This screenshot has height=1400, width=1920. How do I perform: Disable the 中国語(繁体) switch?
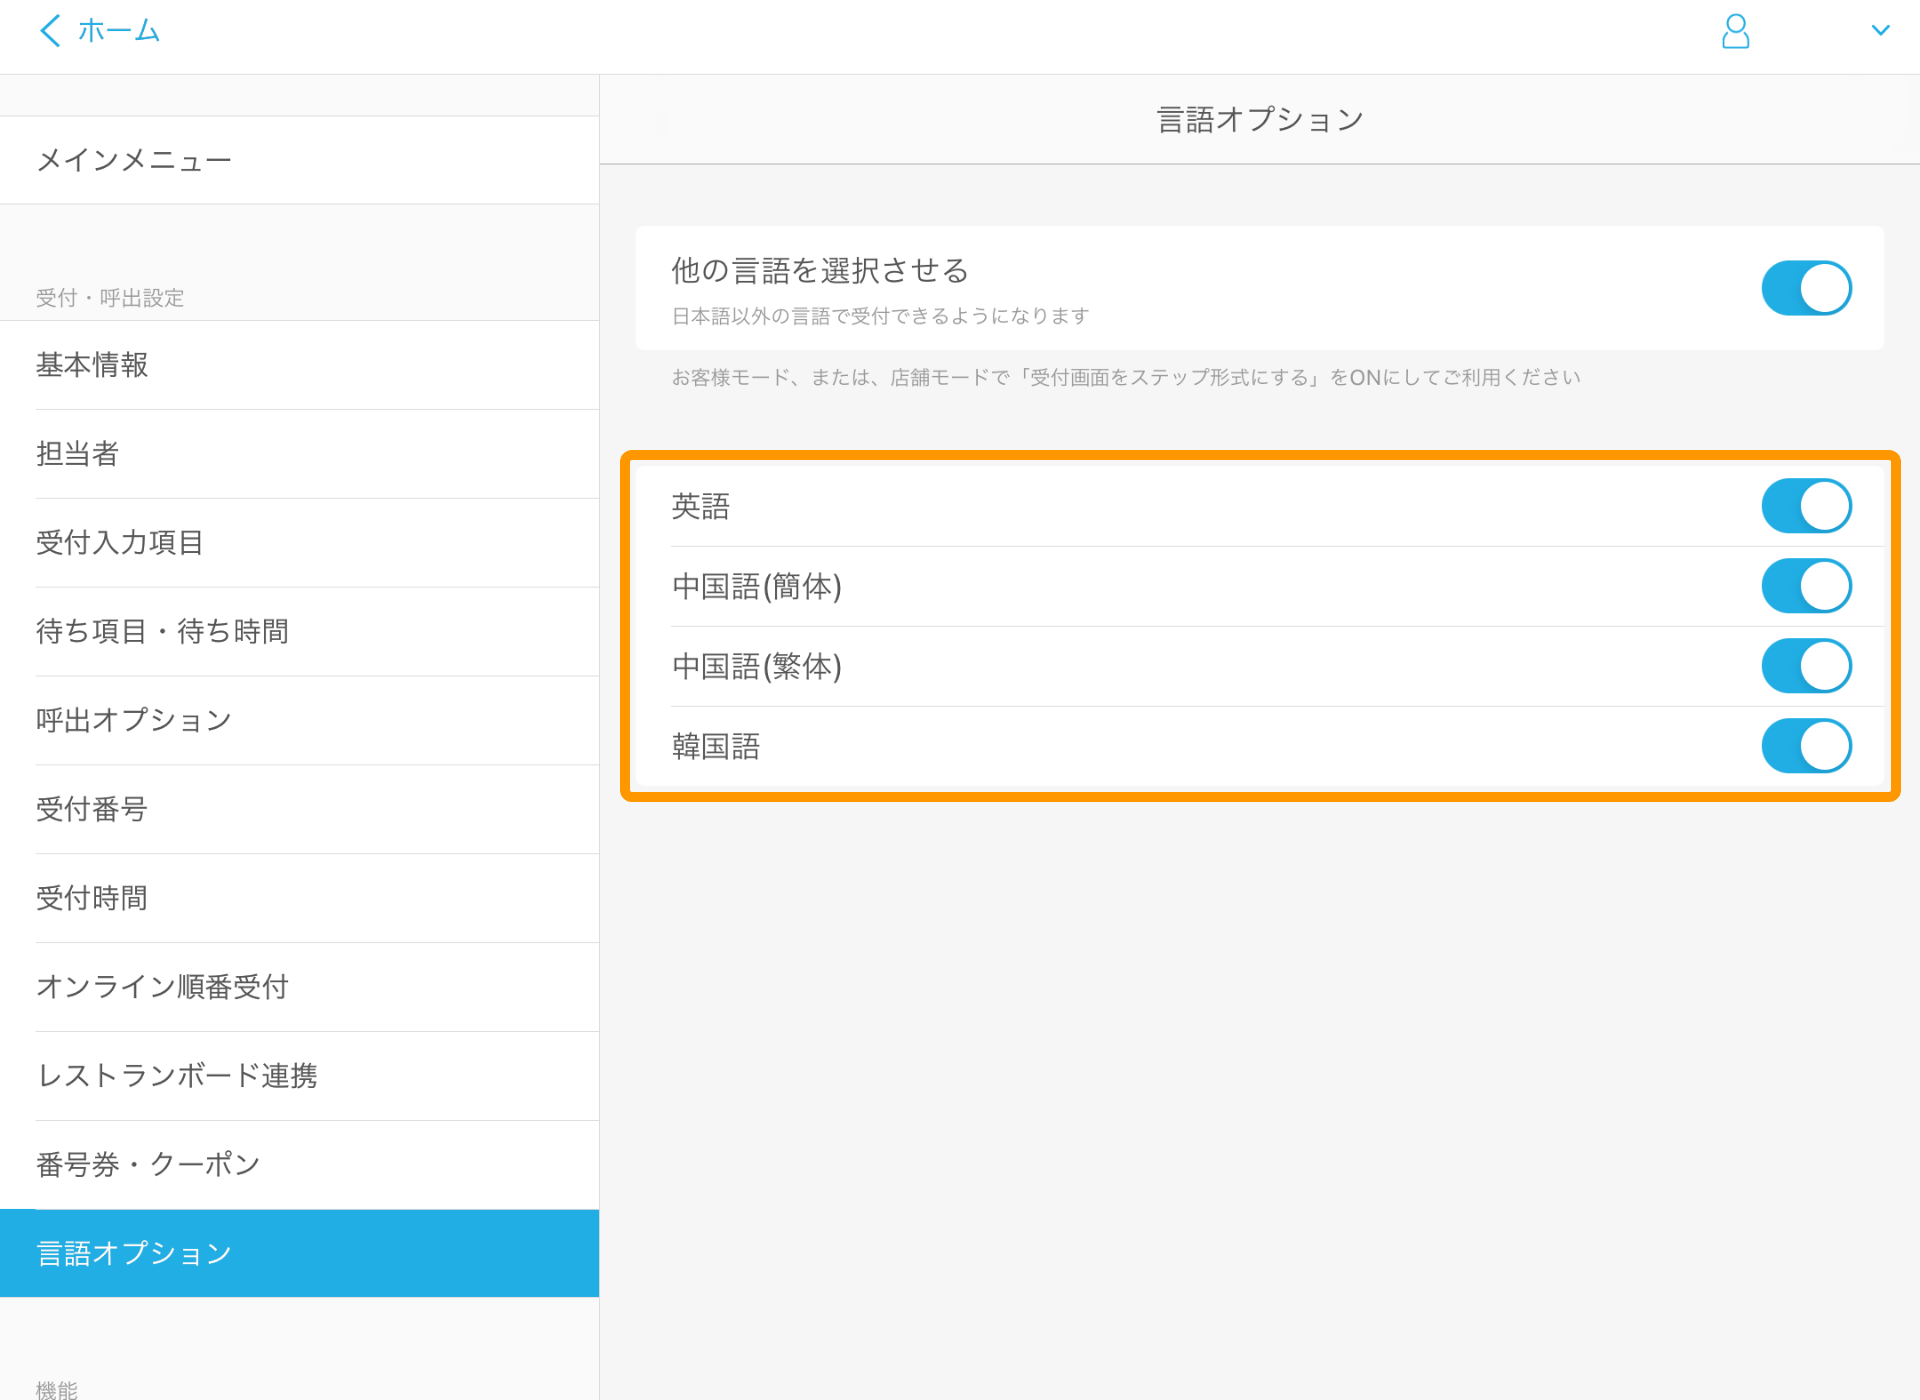pyautogui.click(x=1806, y=666)
